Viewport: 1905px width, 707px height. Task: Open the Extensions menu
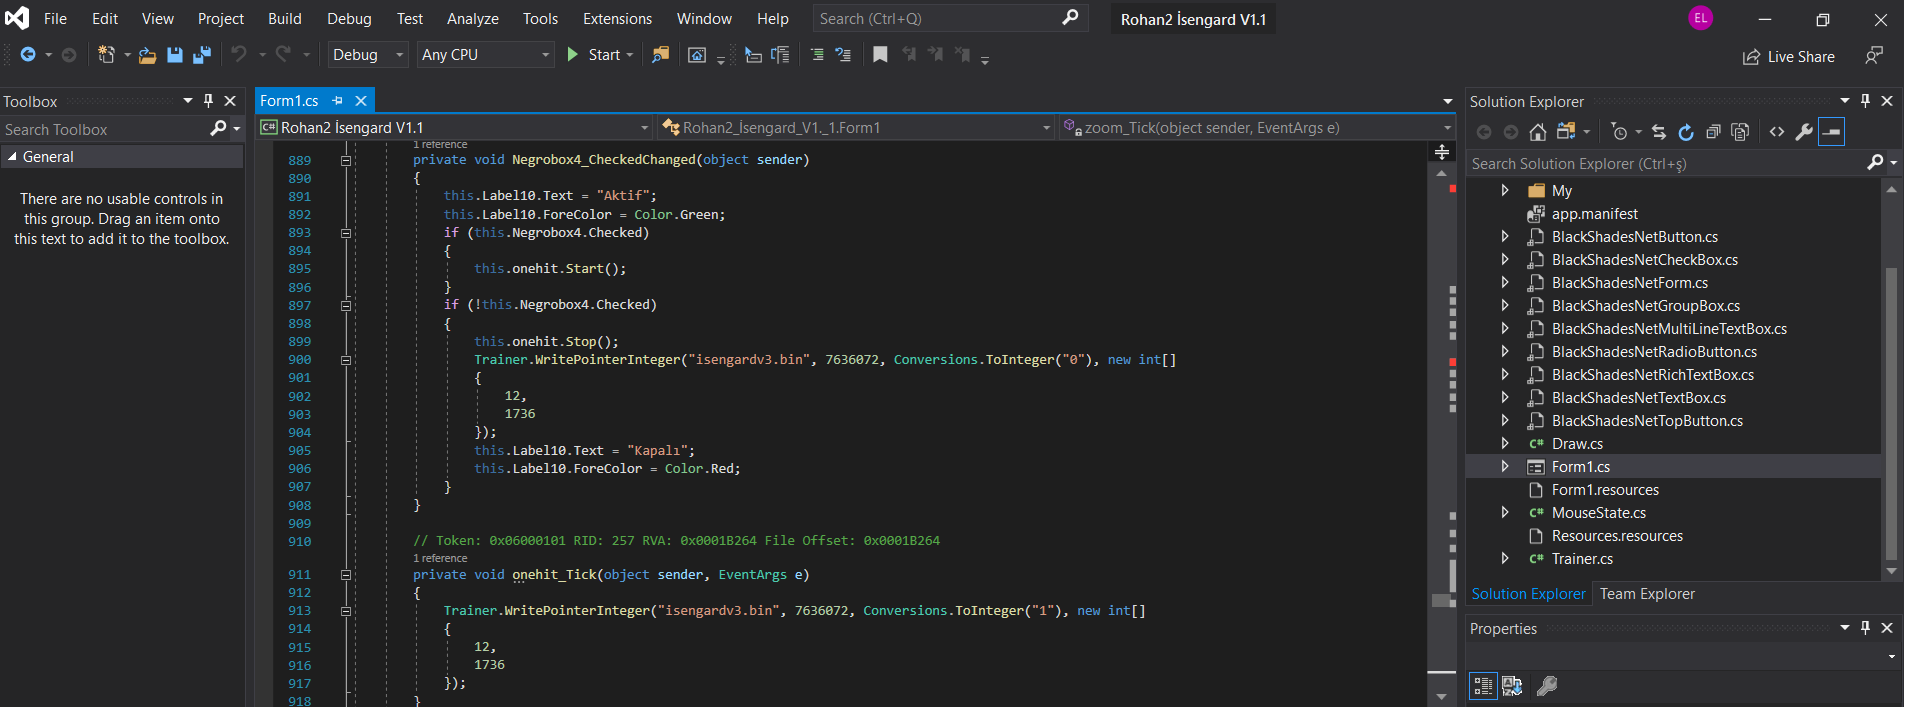(x=617, y=19)
